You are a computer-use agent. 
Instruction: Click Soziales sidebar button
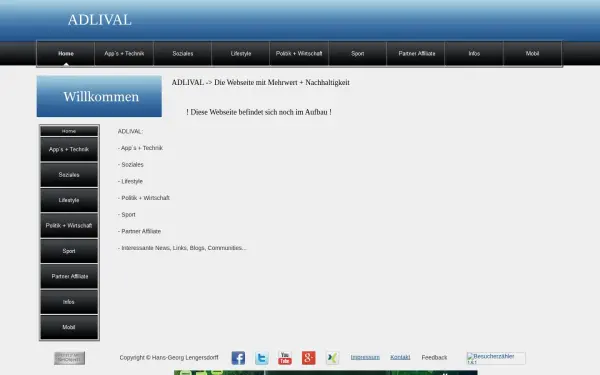pos(69,175)
